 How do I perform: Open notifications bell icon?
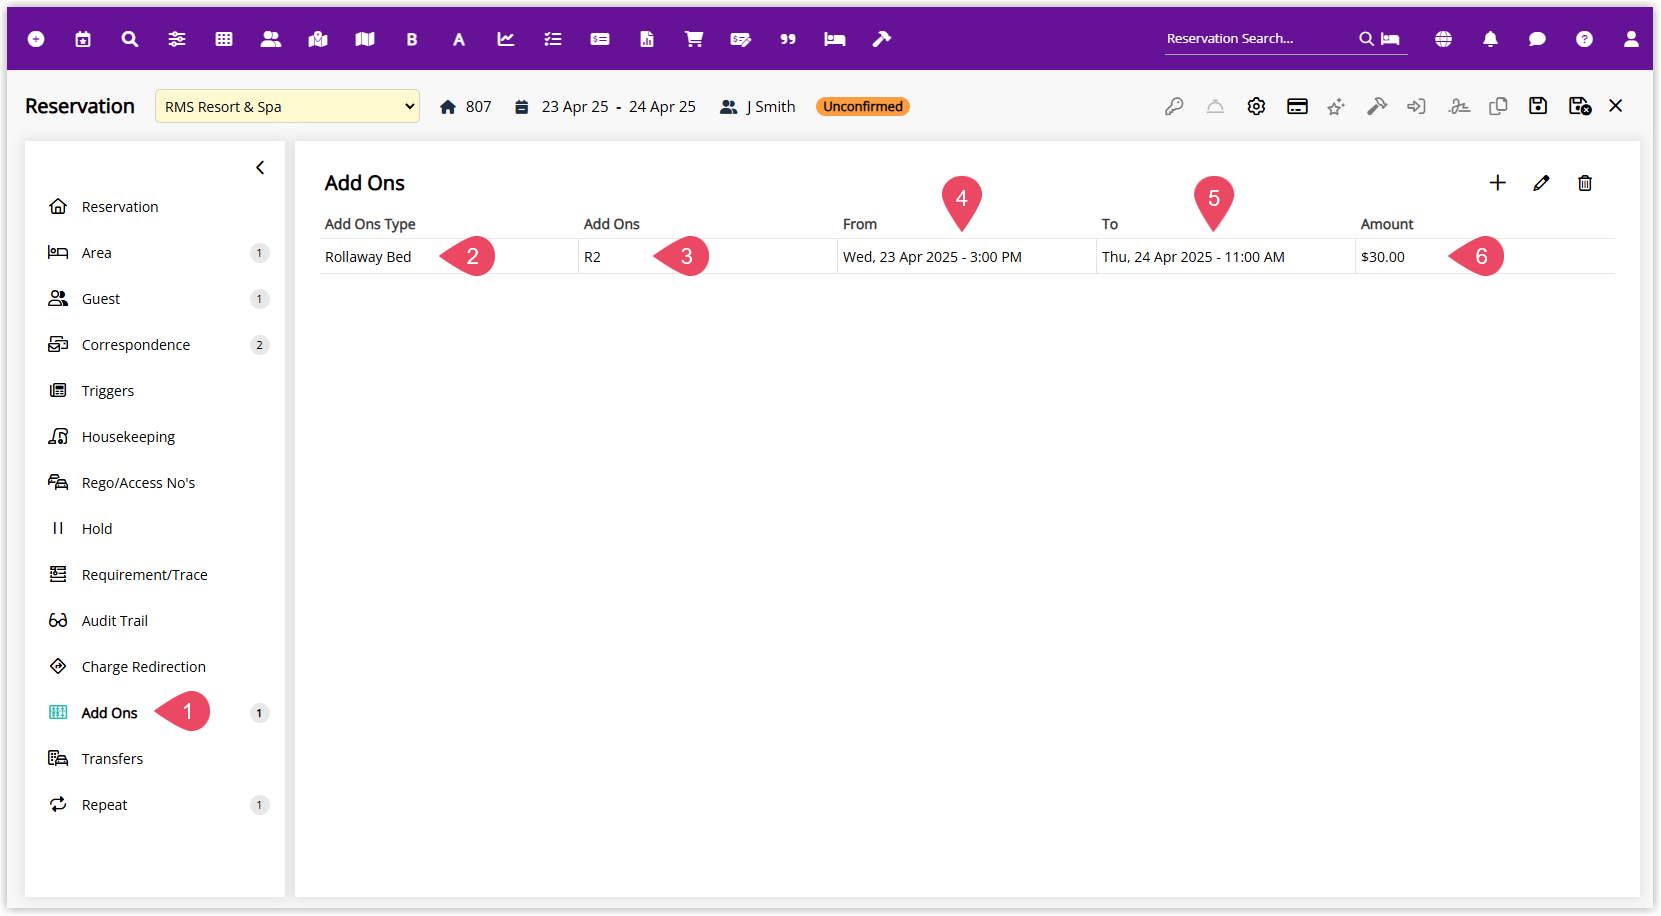[1490, 39]
